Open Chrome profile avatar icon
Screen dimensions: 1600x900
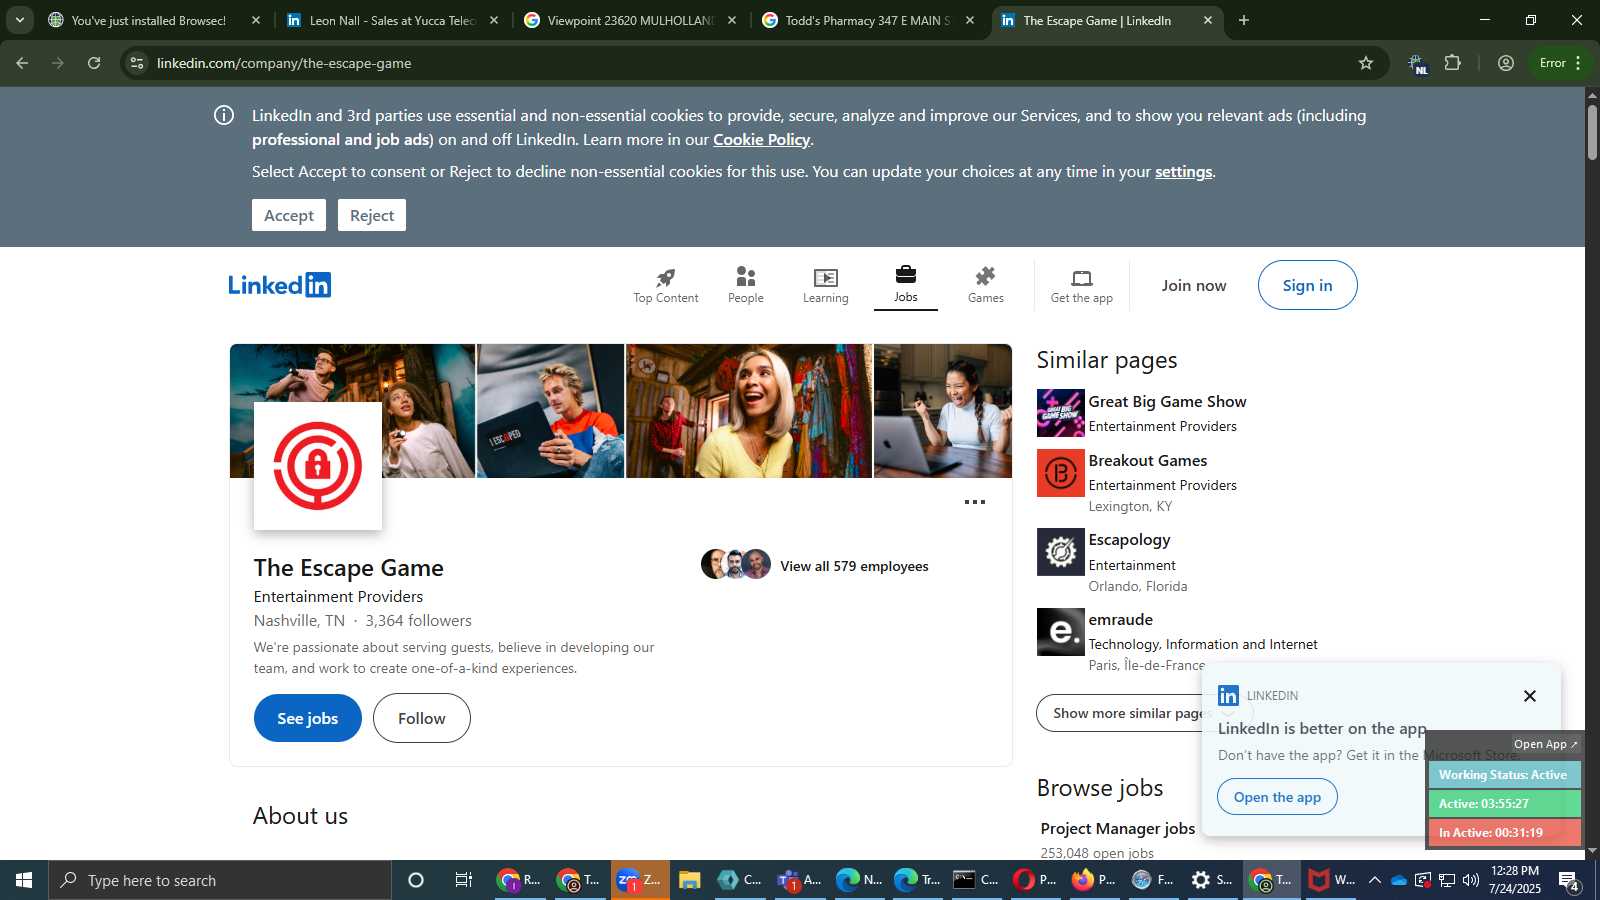1506,63
